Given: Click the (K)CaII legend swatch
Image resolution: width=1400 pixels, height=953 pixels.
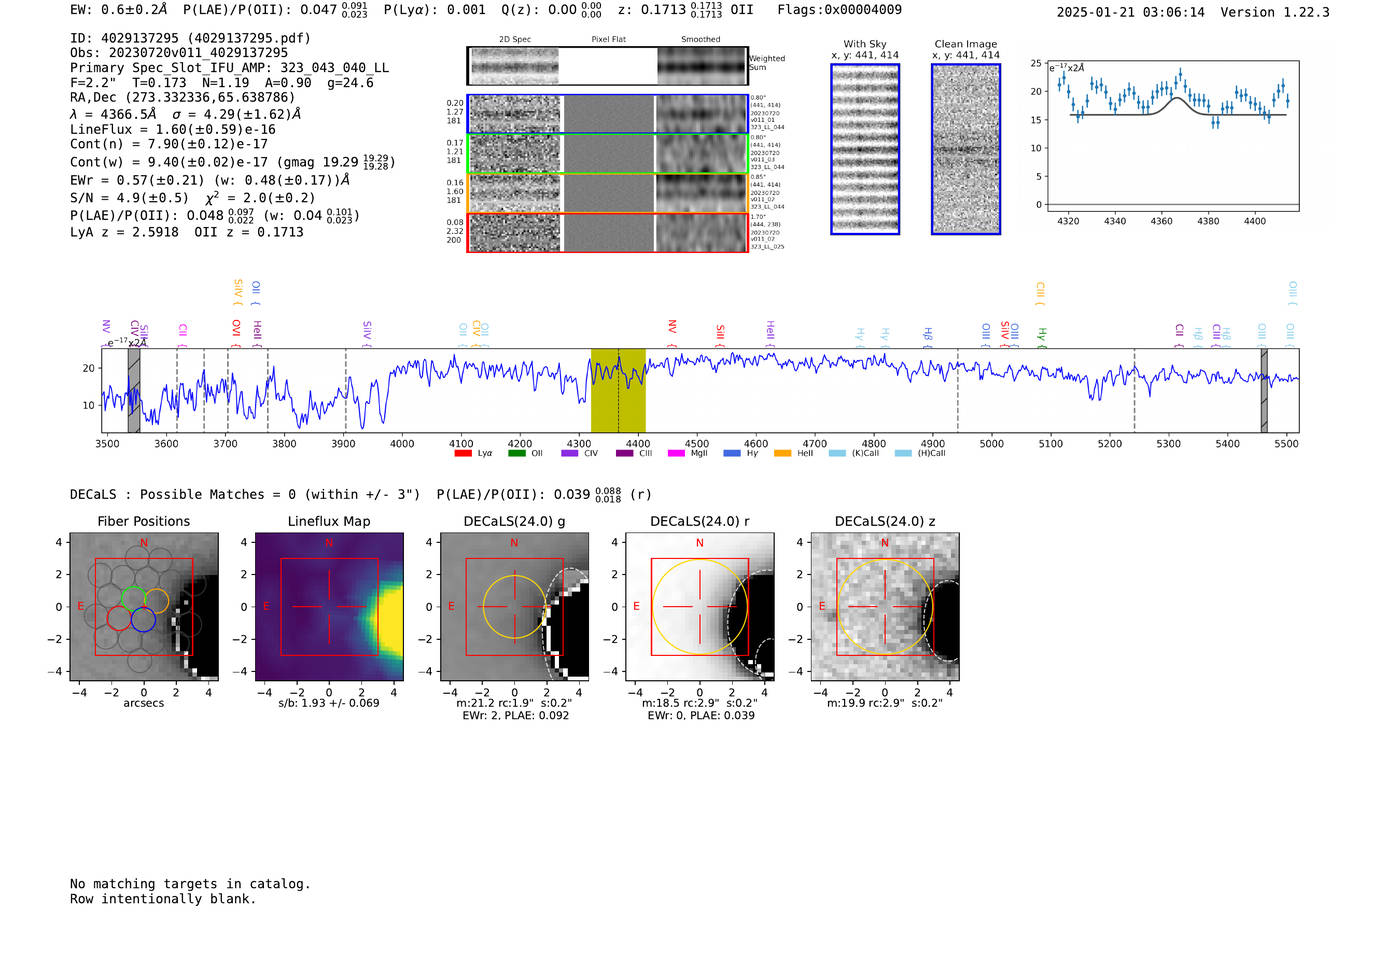Looking at the screenshot, I should [837, 453].
